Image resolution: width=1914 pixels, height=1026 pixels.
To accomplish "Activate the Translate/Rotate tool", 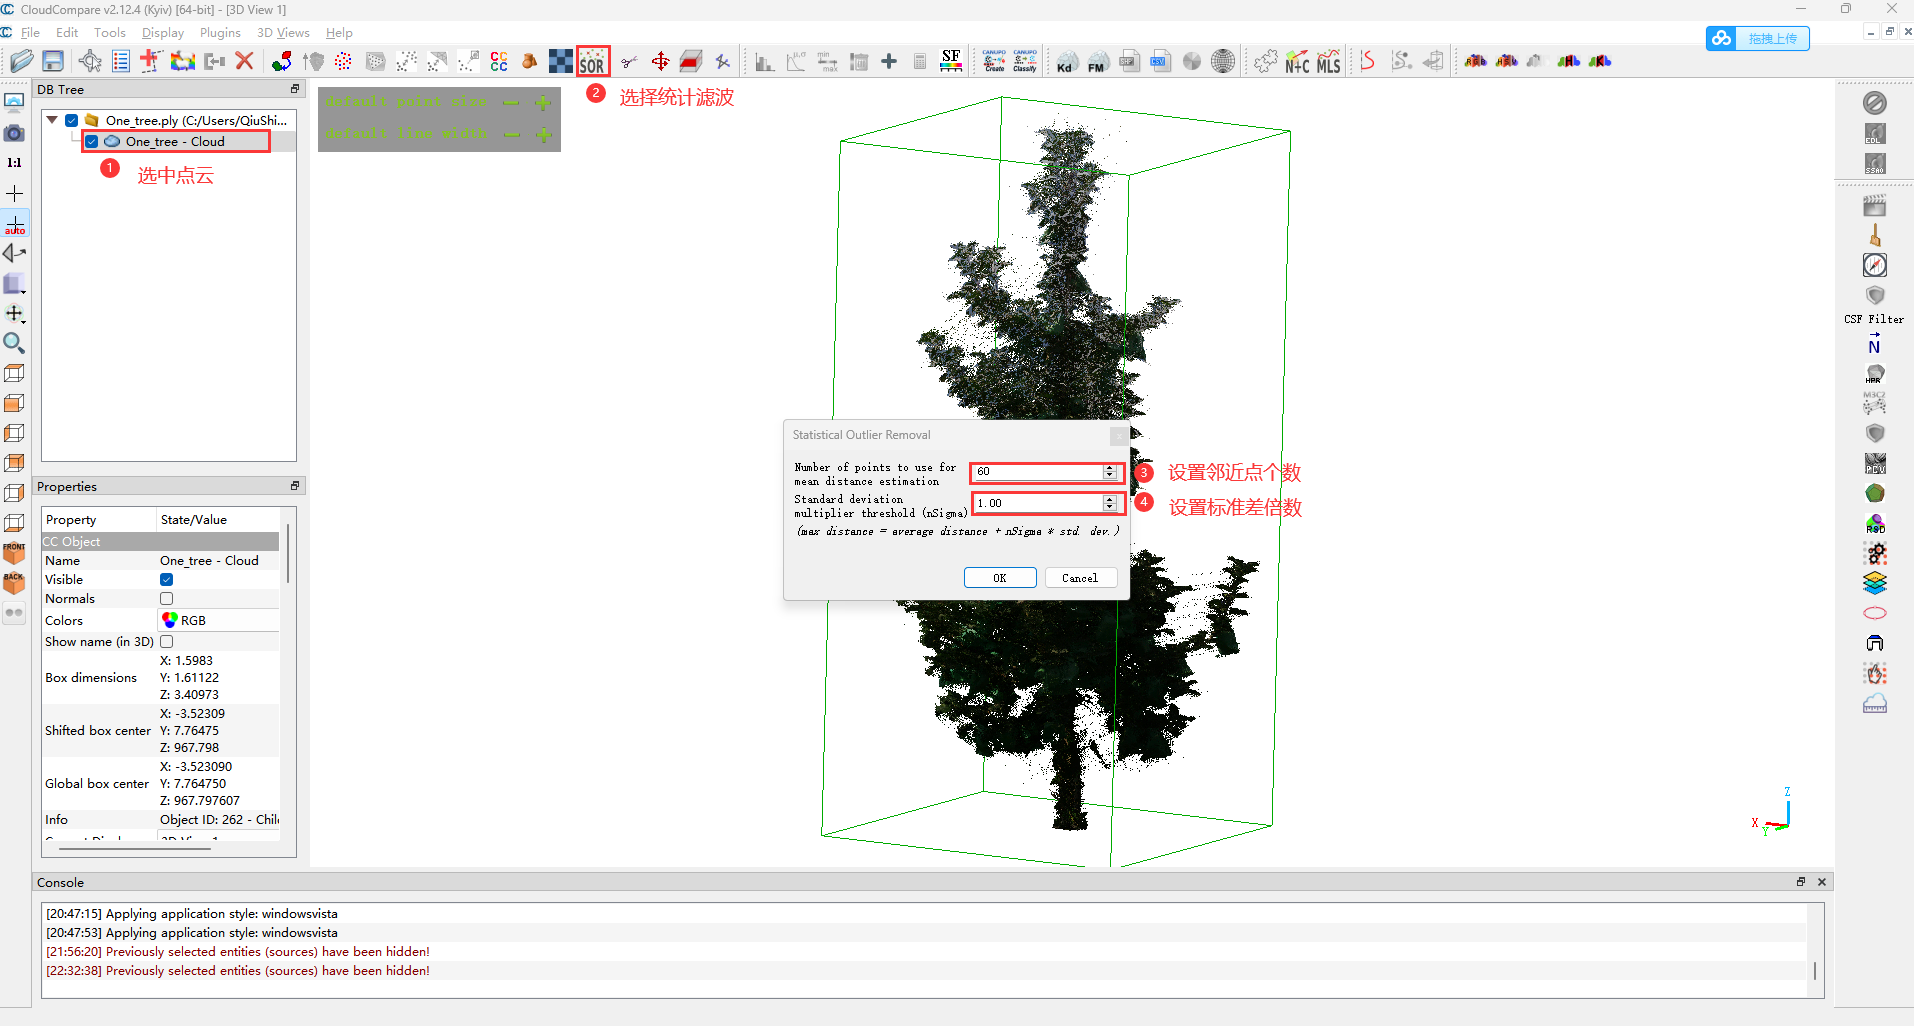I will pos(660,61).
